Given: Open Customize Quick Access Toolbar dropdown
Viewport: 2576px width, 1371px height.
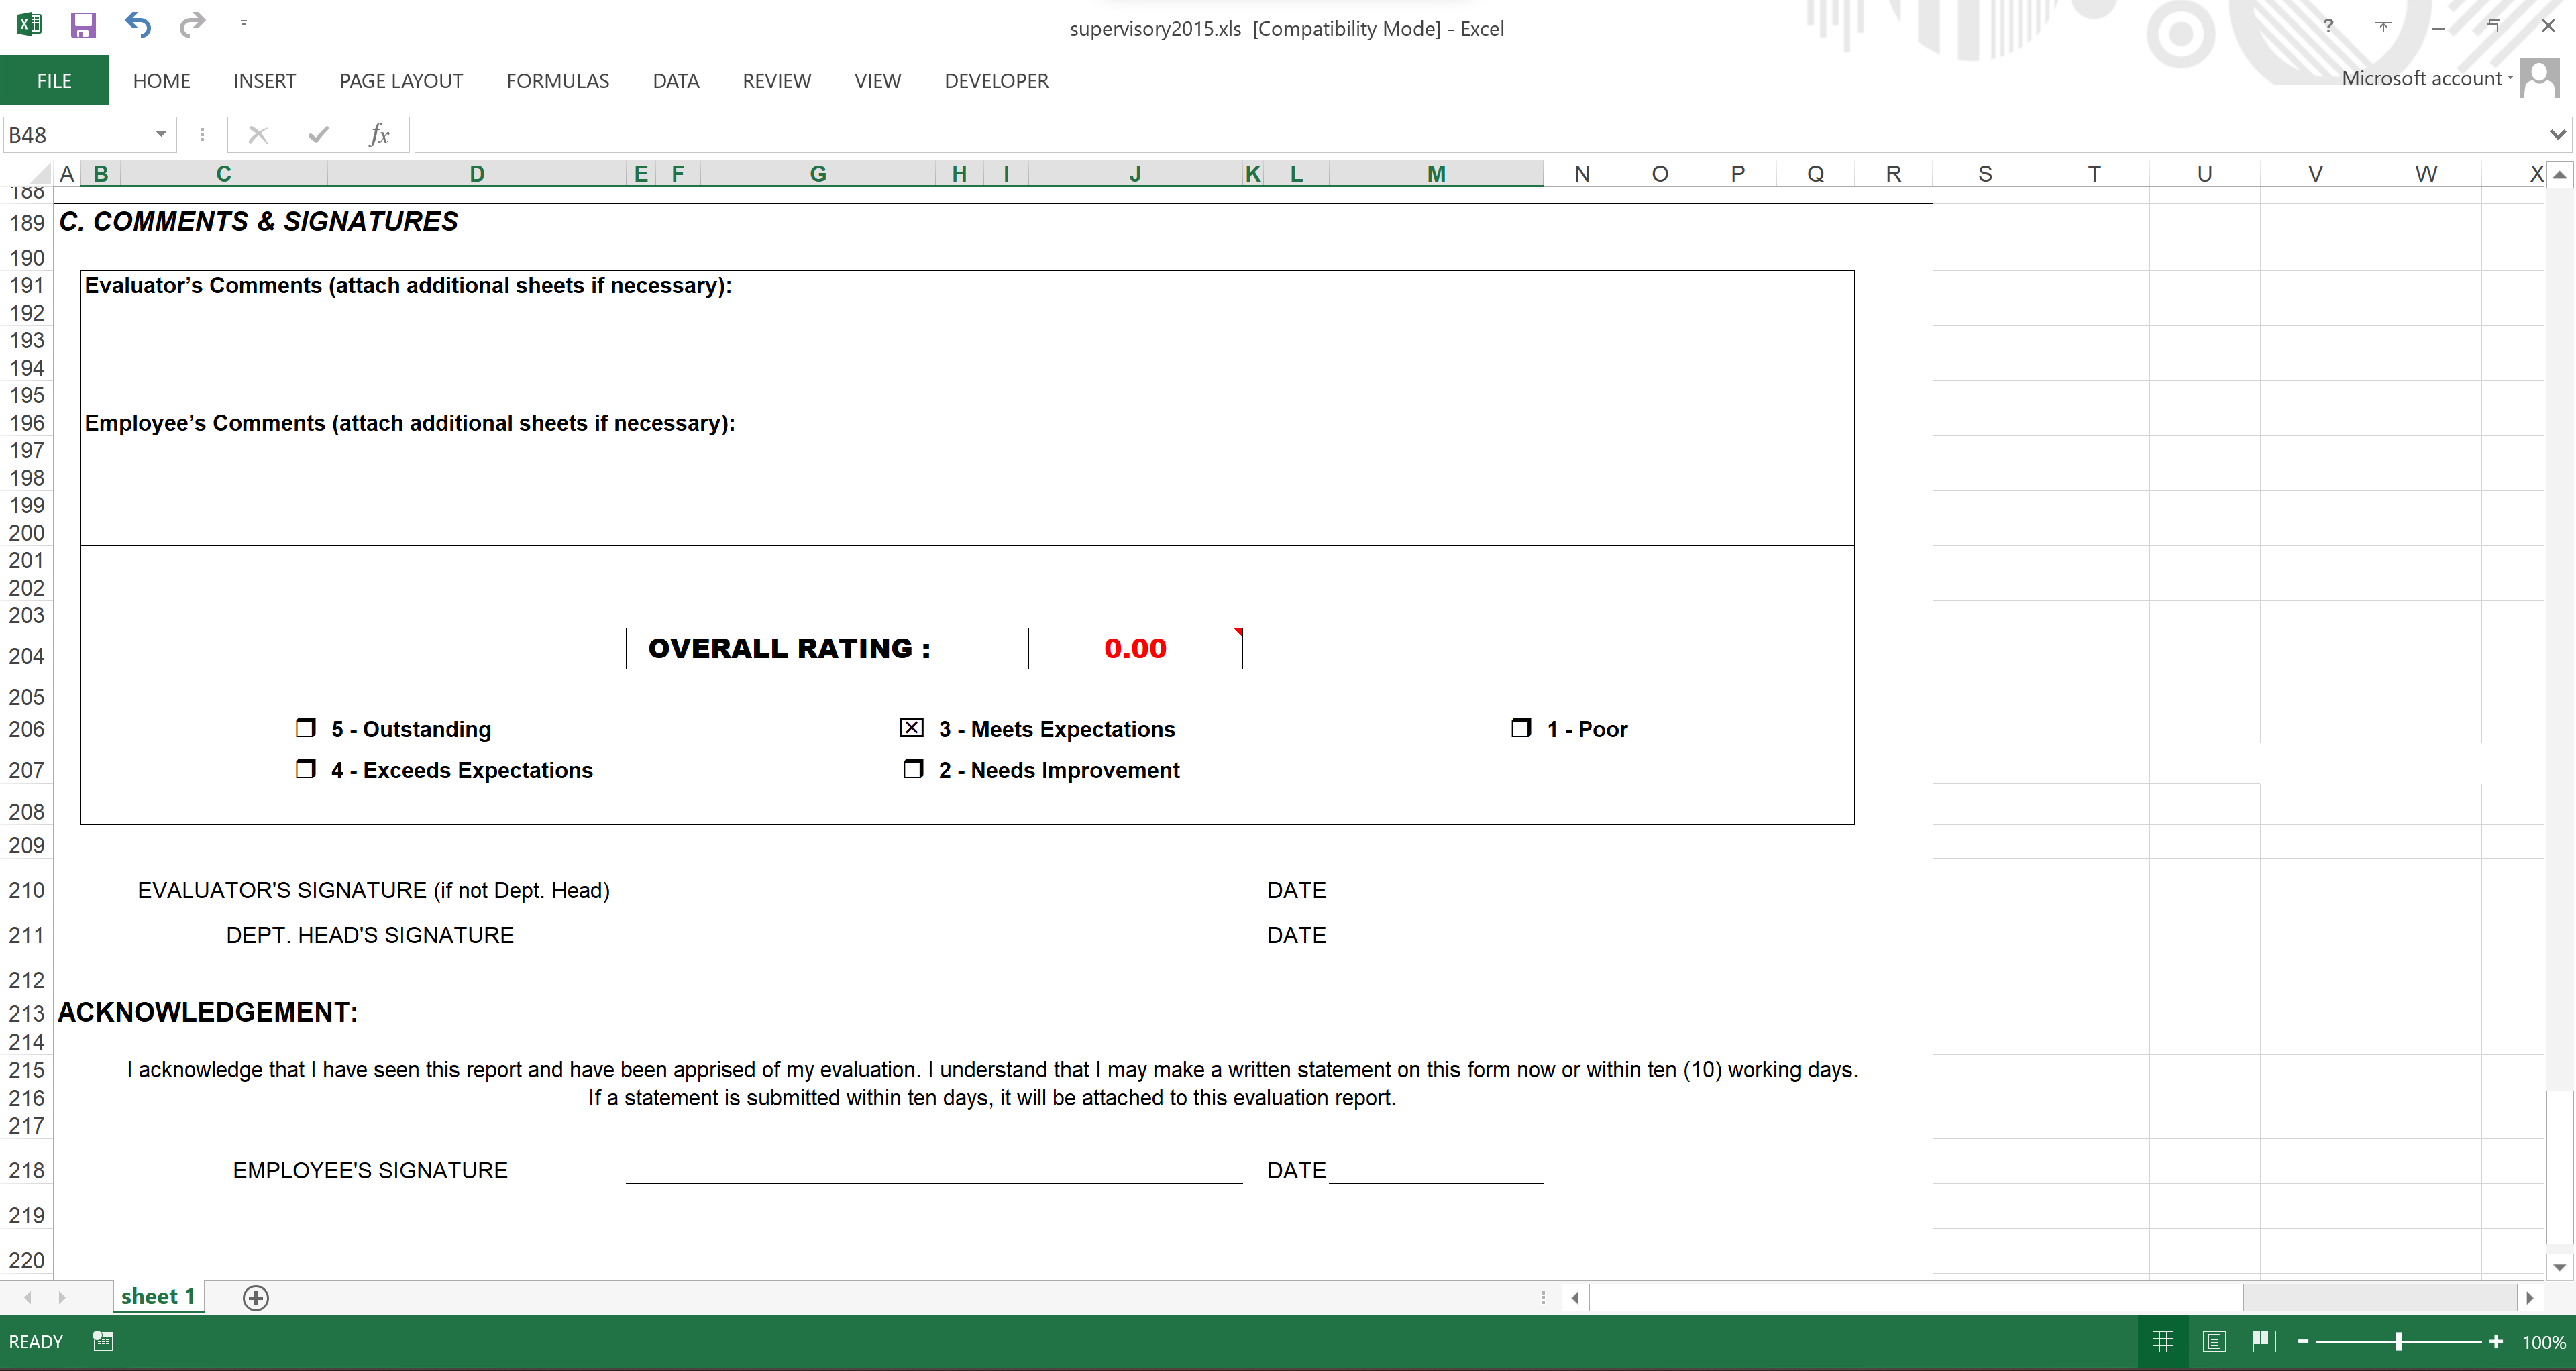Looking at the screenshot, I should [244, 24].
